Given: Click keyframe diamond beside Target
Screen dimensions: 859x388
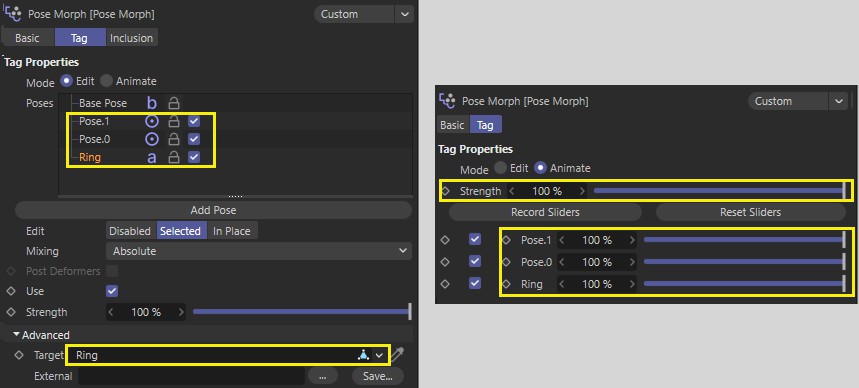Looking at the screenshot, I should (19, 355).
